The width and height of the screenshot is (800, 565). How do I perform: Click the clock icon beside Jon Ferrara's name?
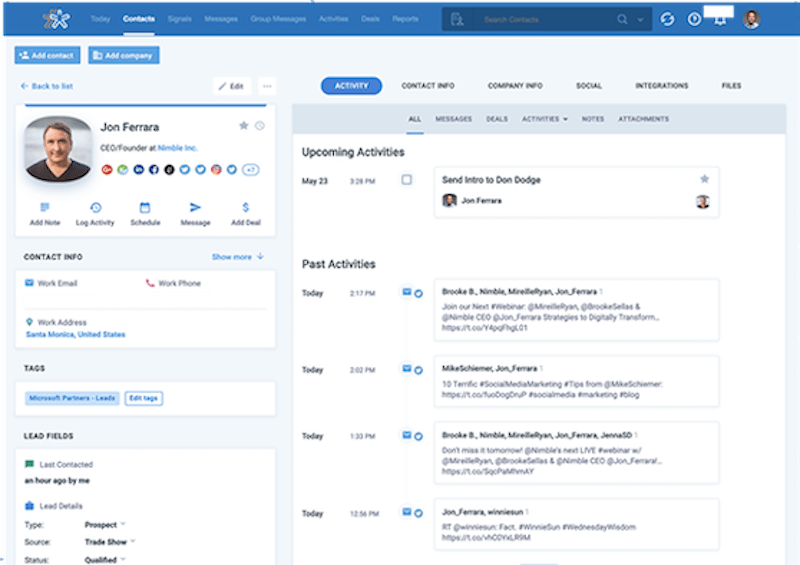260,126
